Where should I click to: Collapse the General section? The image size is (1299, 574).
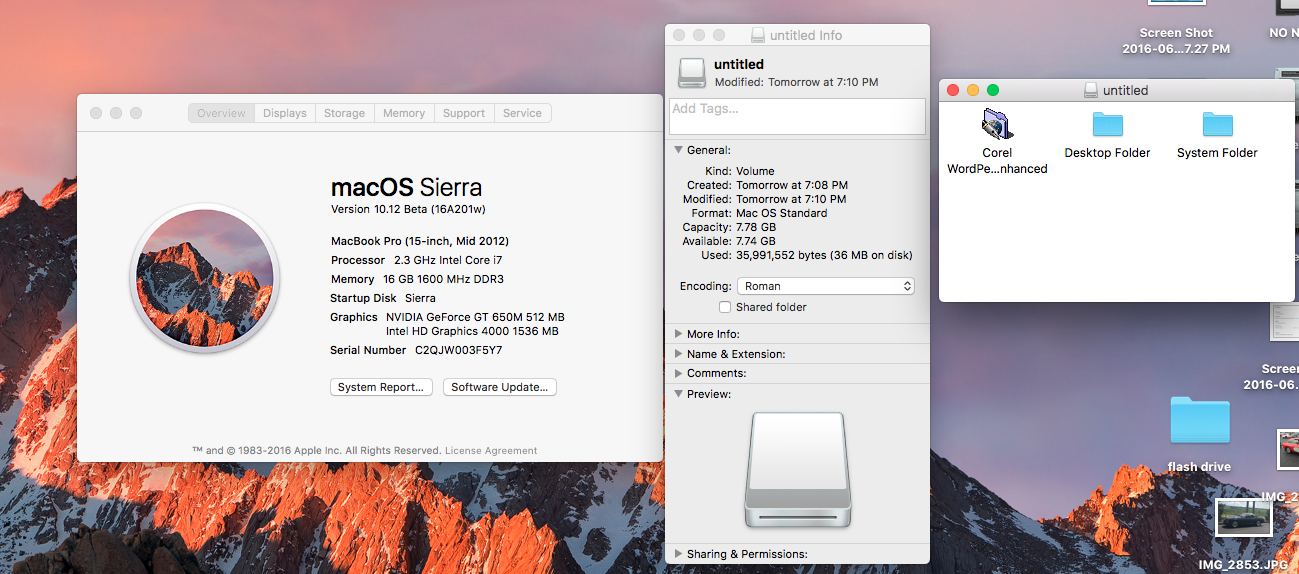point(679,150)
